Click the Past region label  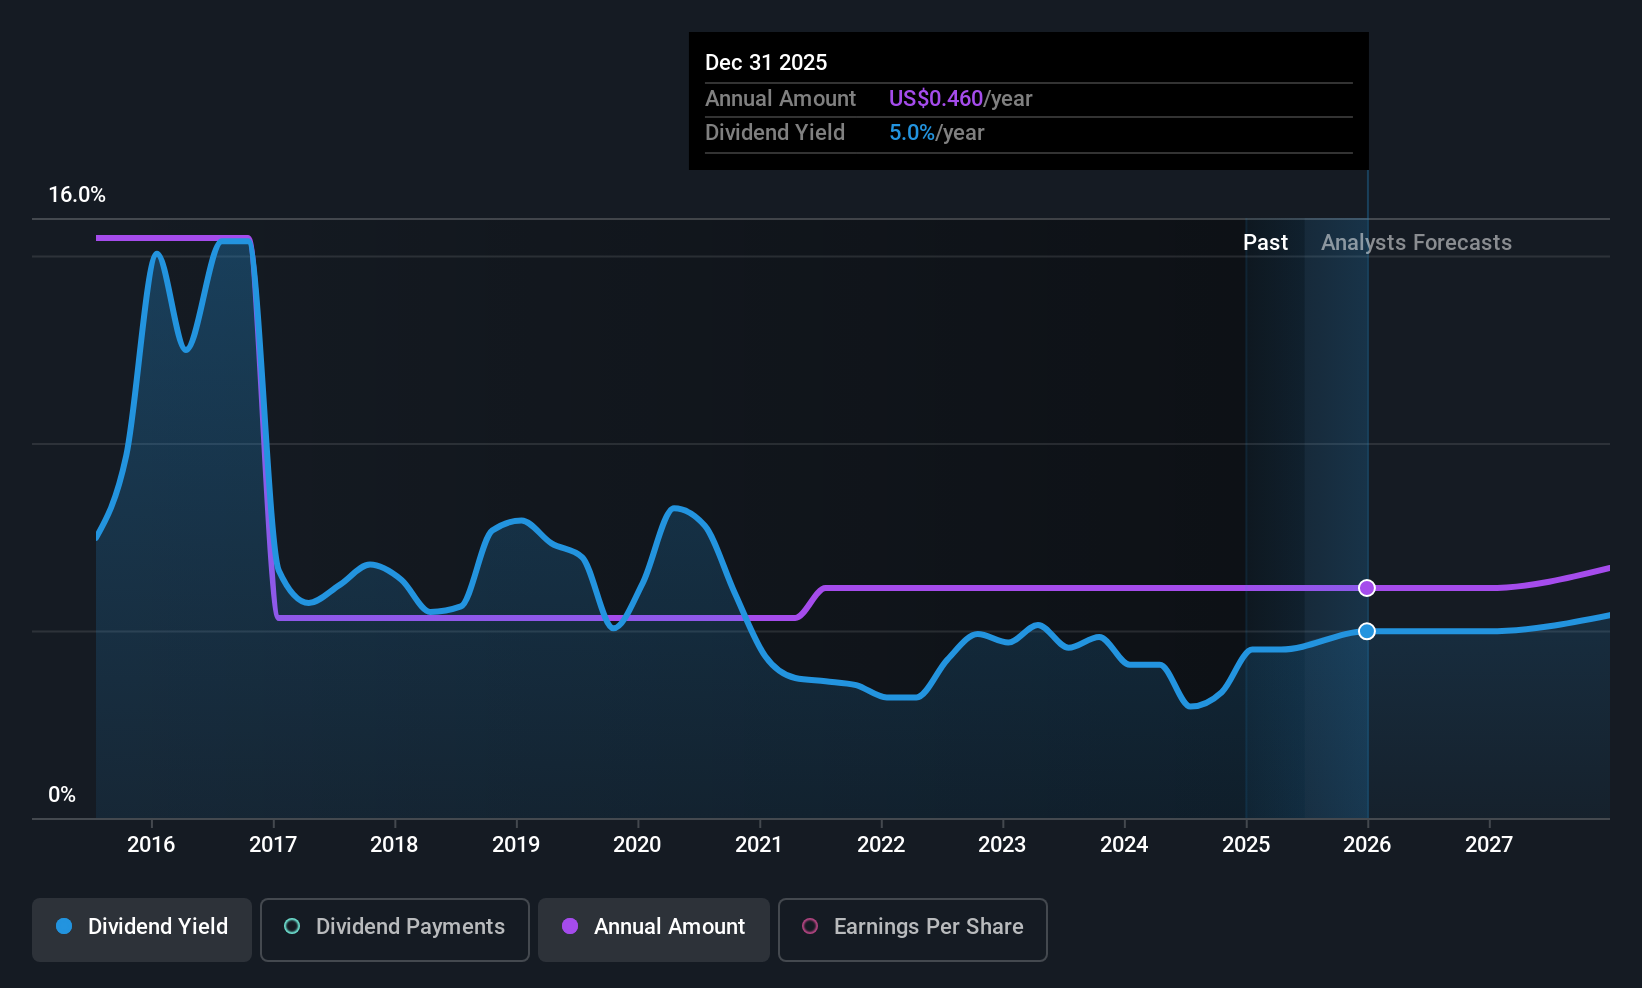click(x=1265, y=243)
